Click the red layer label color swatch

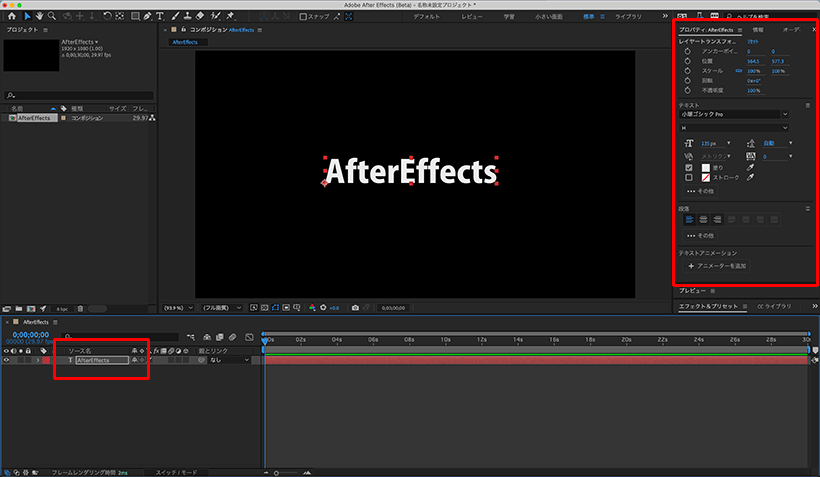point(46,360)
